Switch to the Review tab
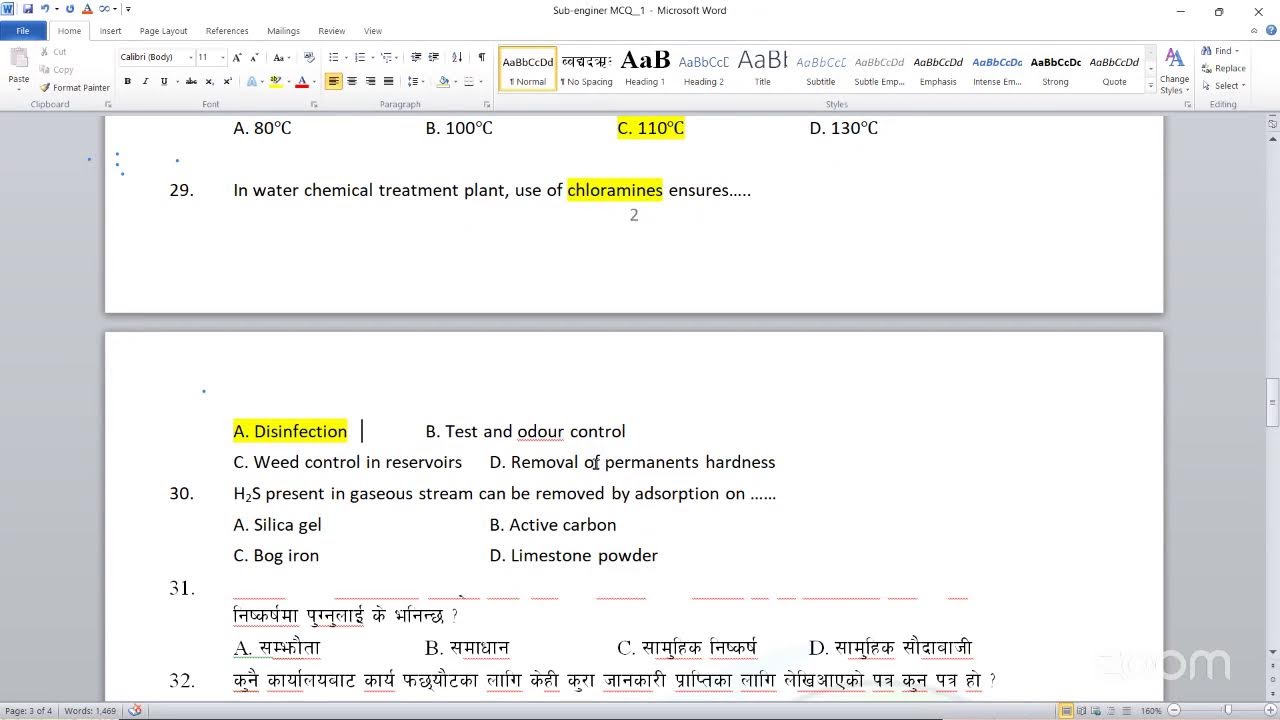The image size is (1280, 720). click(x=331, y=31)
